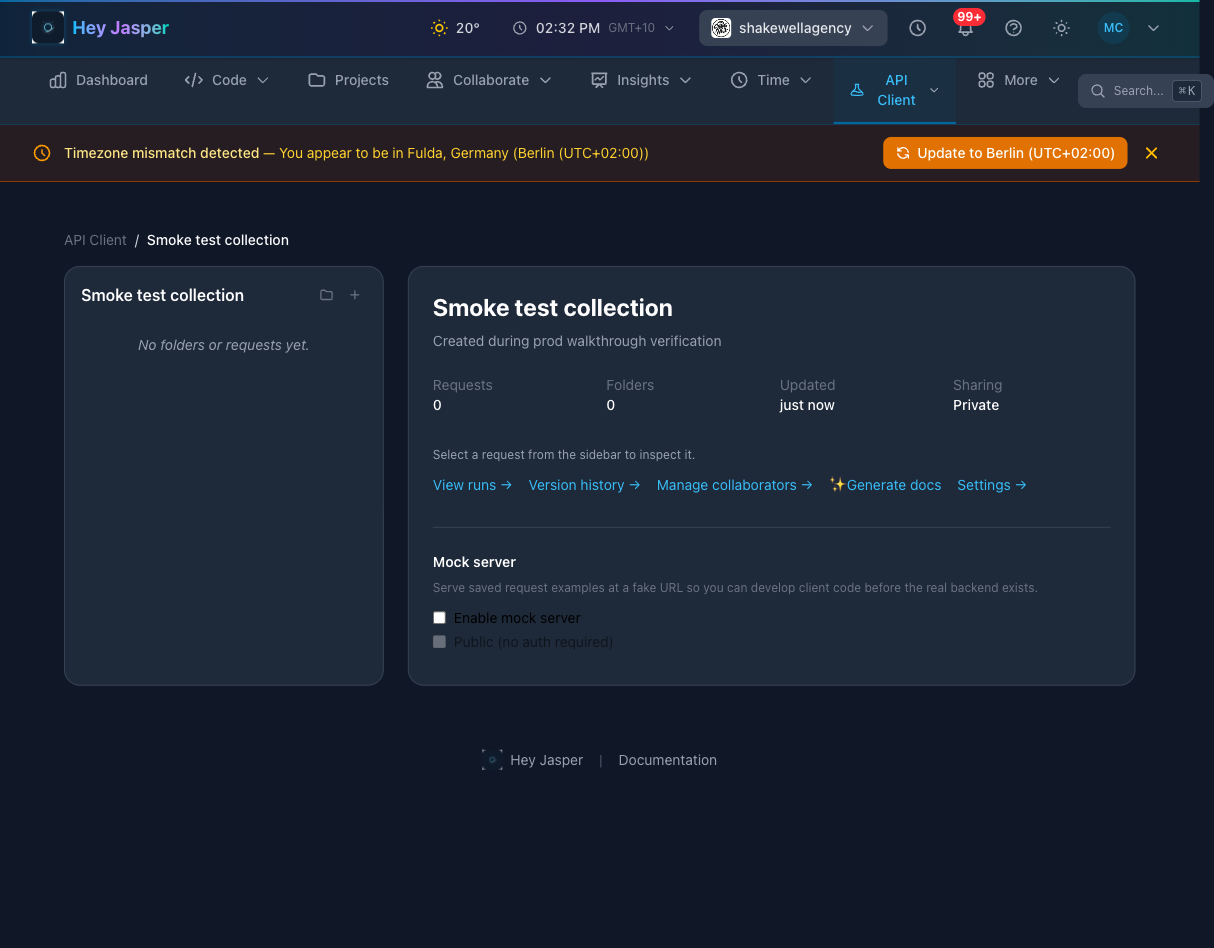Click the MC user avatar
1214x948 pixels.
1113,28
